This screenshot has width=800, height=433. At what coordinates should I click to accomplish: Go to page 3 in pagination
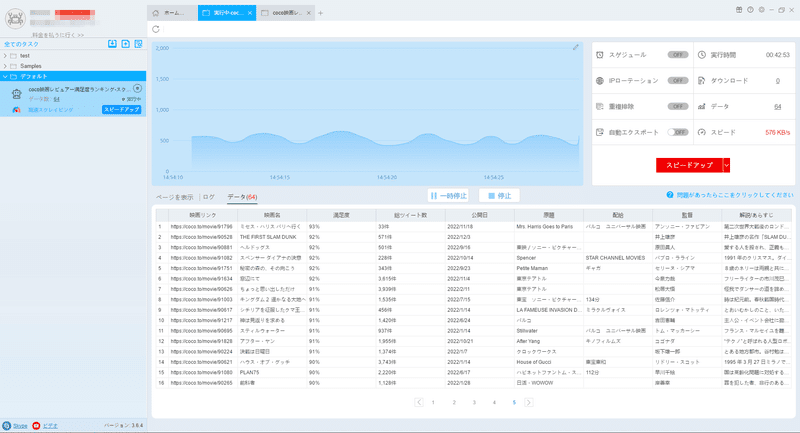pos(474,402)
